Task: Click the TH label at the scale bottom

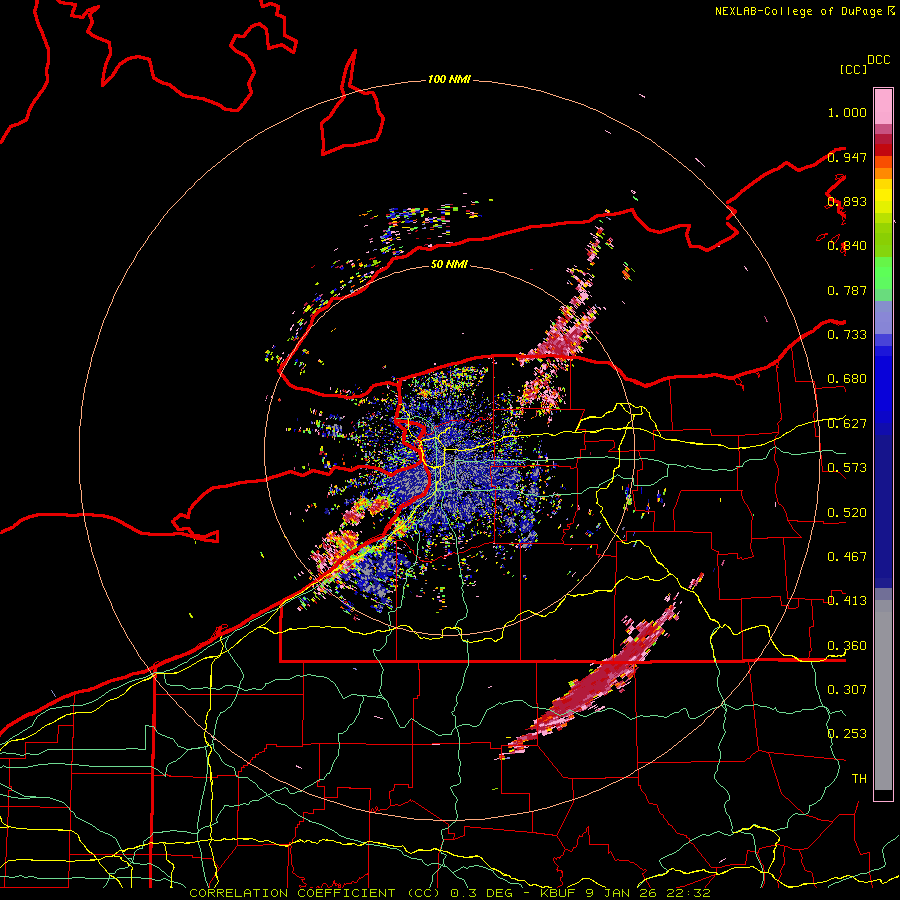Action: point(859,779)
